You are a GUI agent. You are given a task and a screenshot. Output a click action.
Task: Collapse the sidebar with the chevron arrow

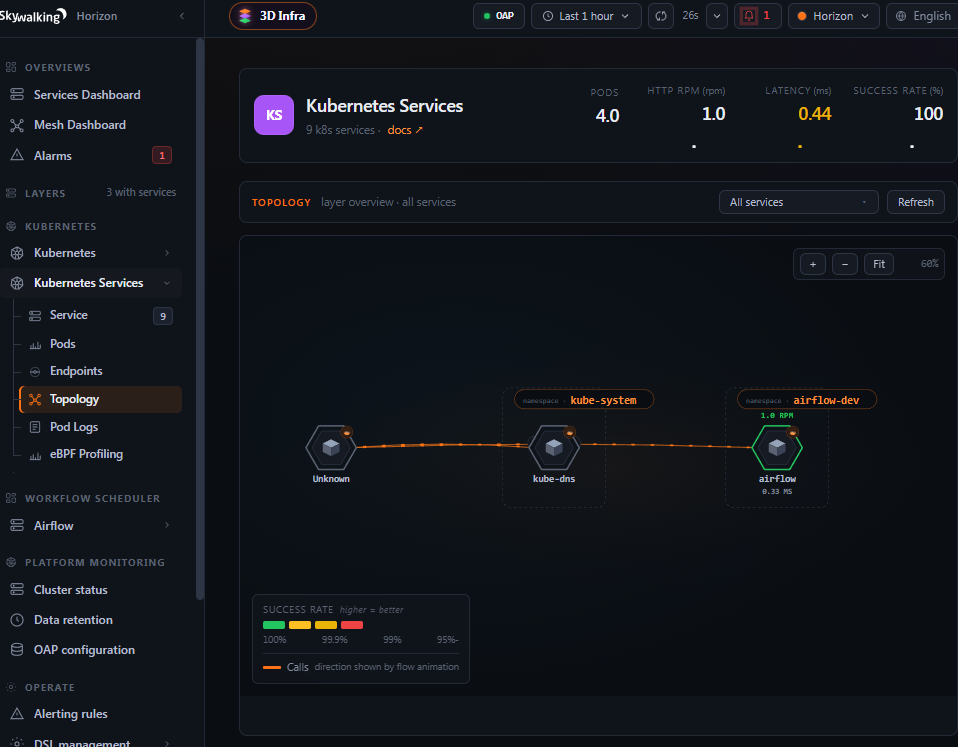181,16
